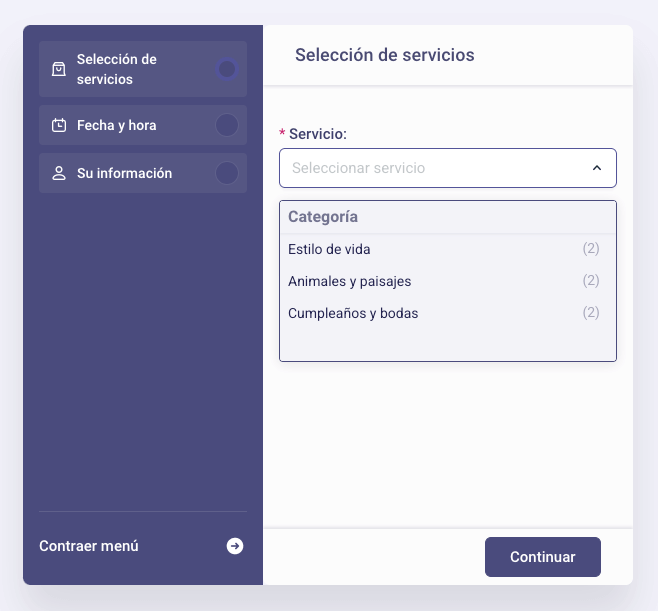Click the step circle for Selección de servicios
The image size is (658, 611).
(227, 69)
